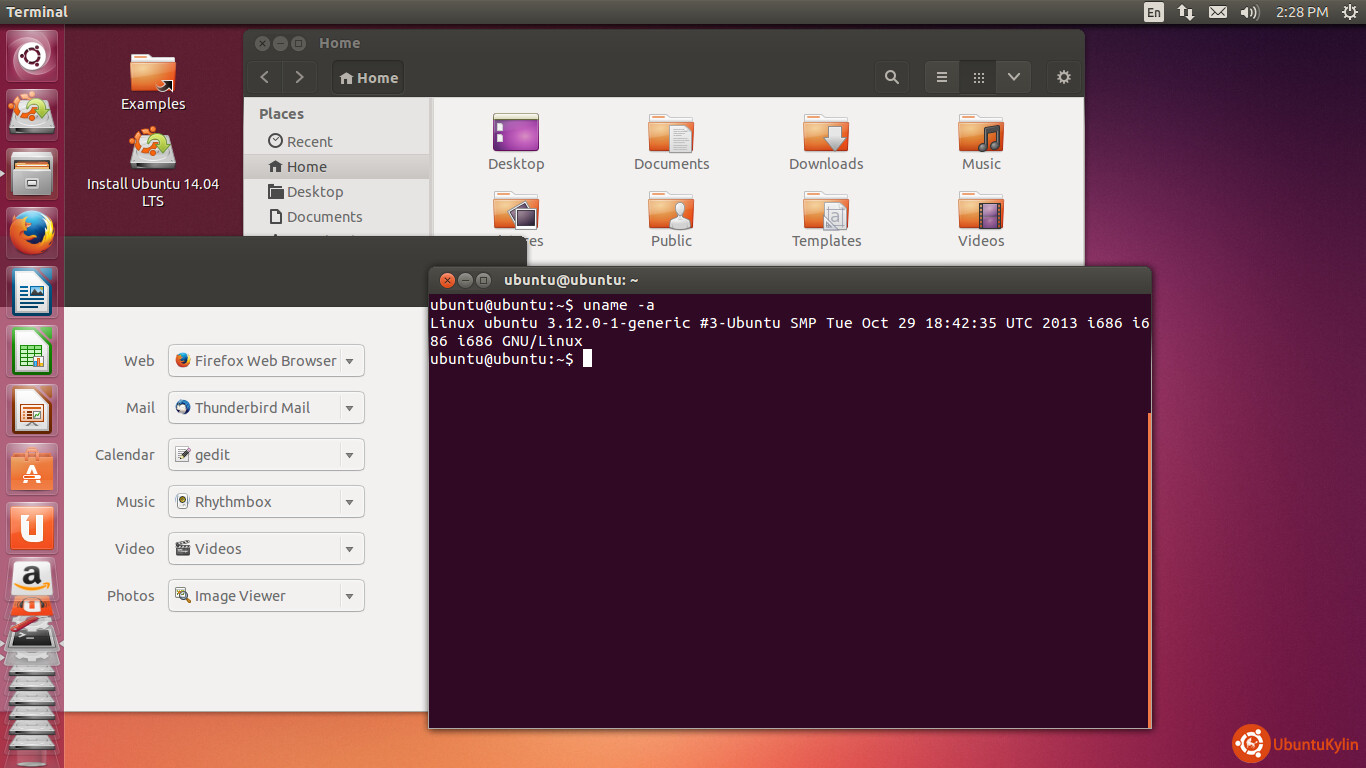Select Recent in Places sidebar
This screenshot has height=768, width=1366.
(x=309, y=142)
